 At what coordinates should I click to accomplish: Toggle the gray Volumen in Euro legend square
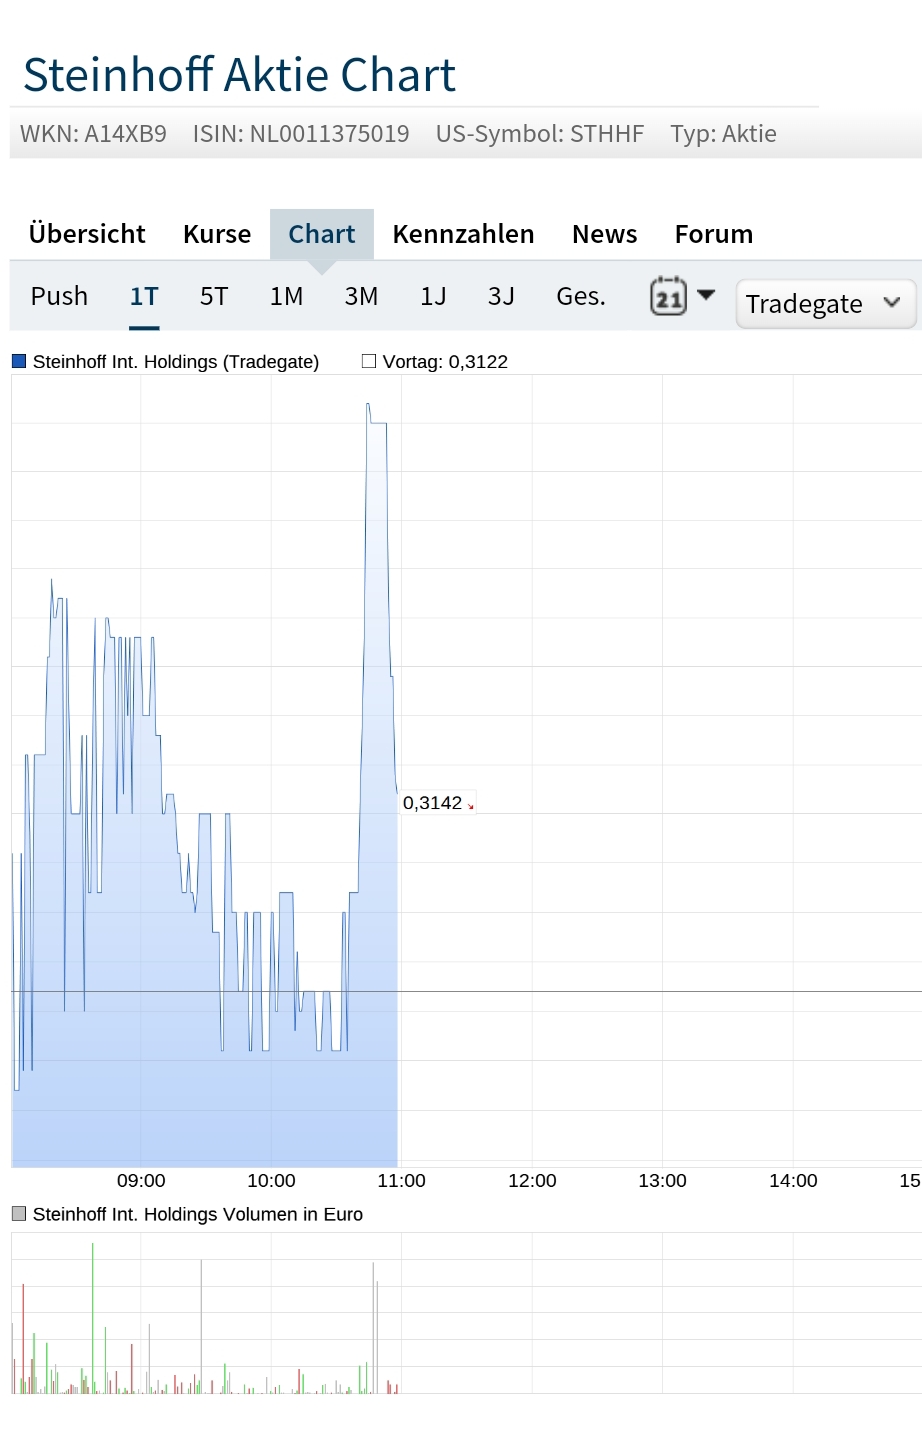[x=17, y=1213]
